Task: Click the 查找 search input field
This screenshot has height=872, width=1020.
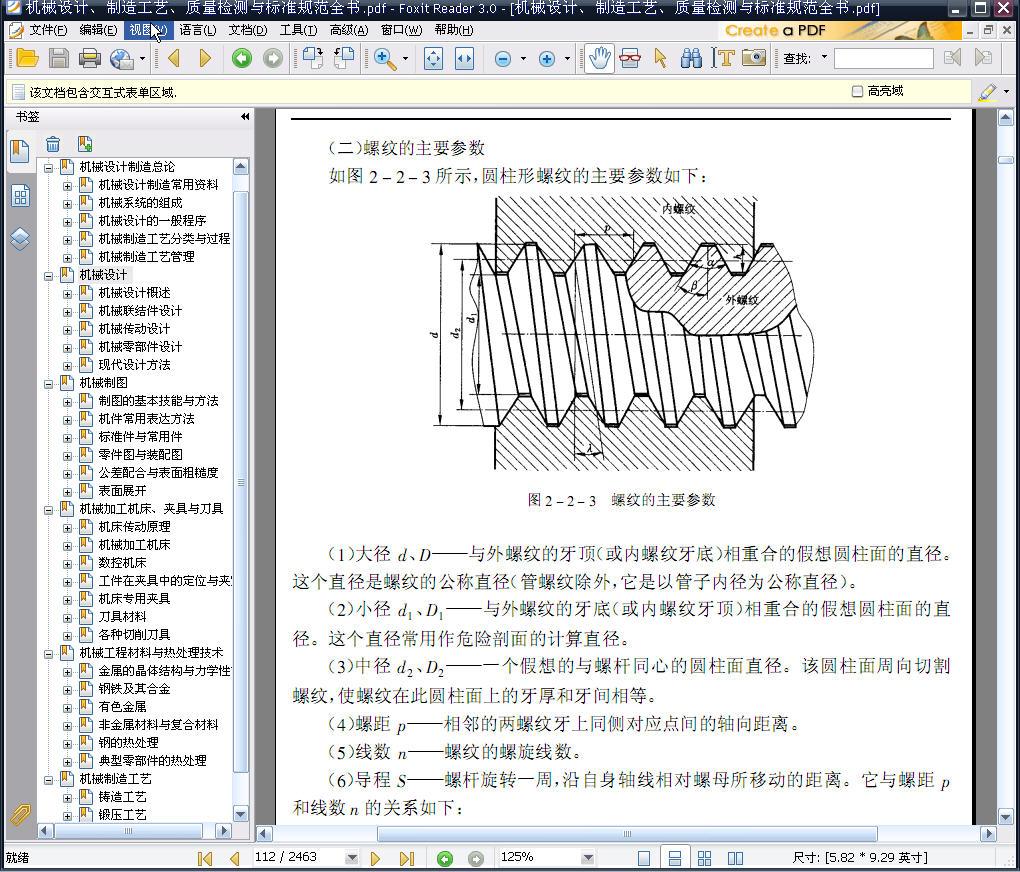Action: coord(883,59)
